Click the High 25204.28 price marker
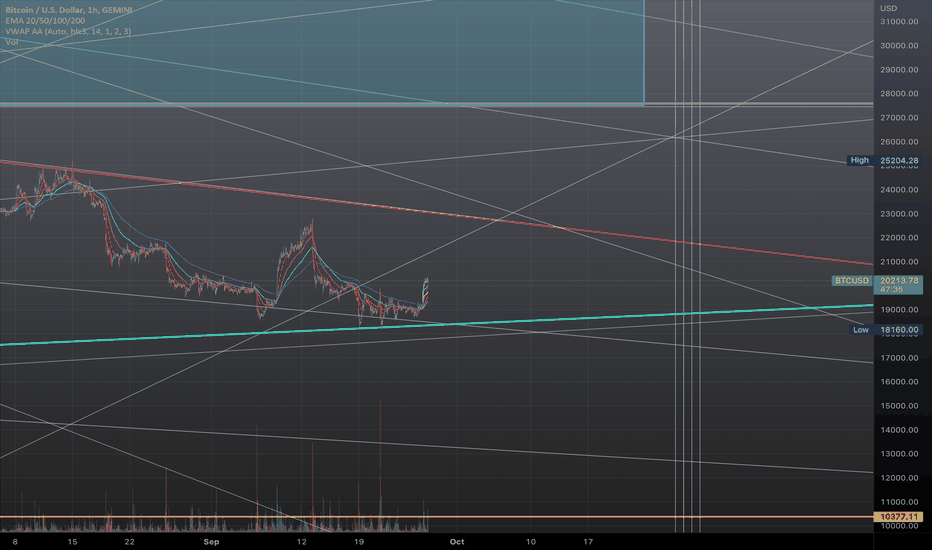The image size is (932, 550). (884, 160)
